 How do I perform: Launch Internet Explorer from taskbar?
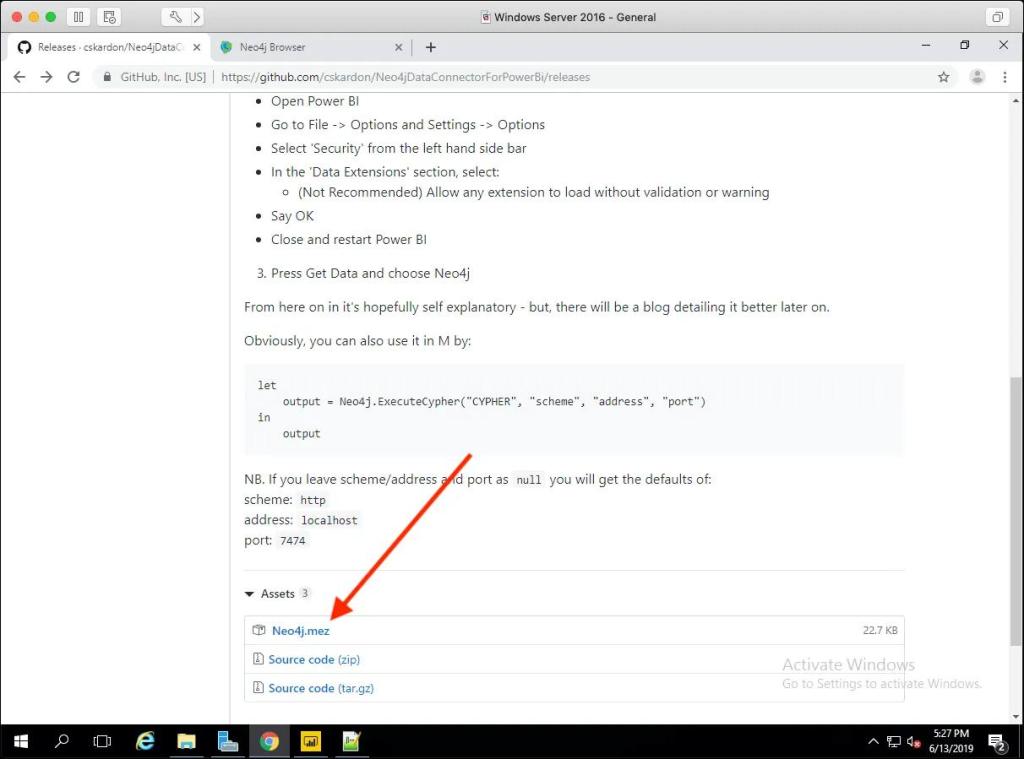click(144, 741)
